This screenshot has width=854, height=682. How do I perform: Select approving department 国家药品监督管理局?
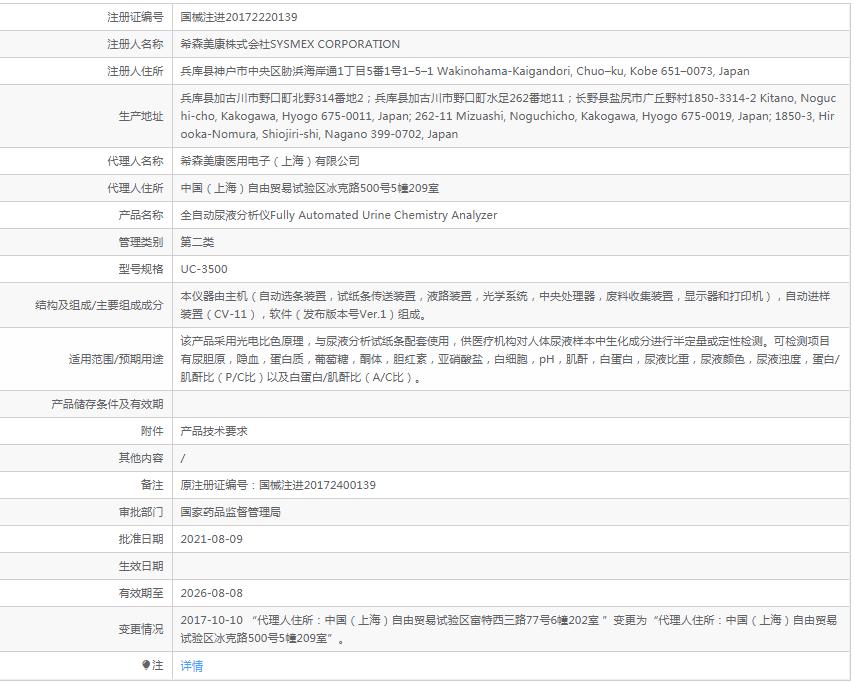(x=231, y=512)
